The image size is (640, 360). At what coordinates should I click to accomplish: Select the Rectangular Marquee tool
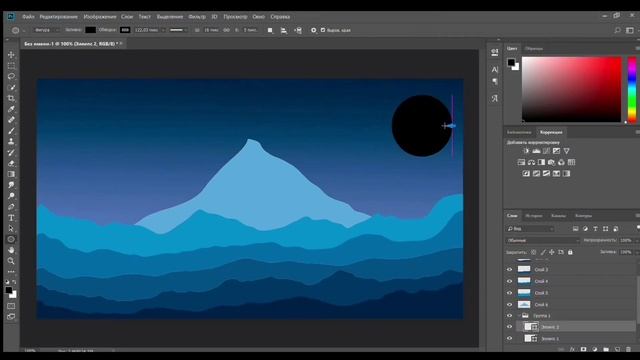(11, 66)
